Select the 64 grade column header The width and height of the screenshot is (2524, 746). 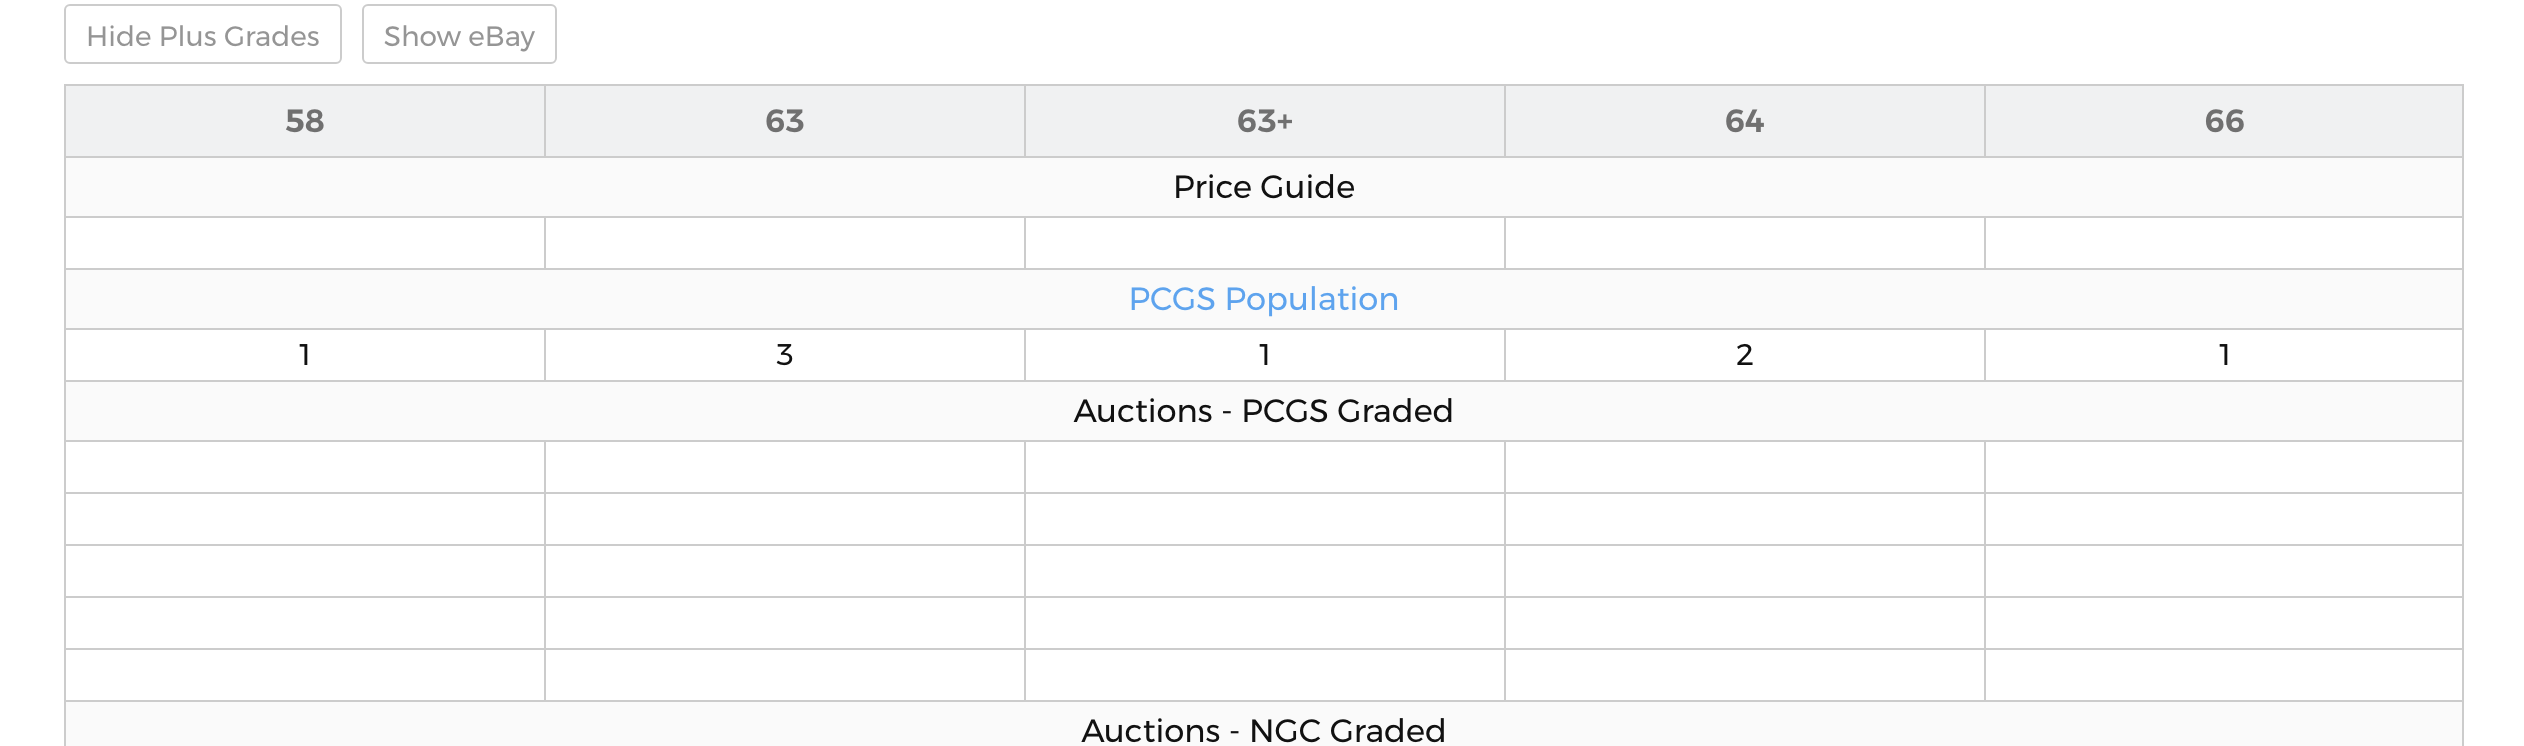1745,121
